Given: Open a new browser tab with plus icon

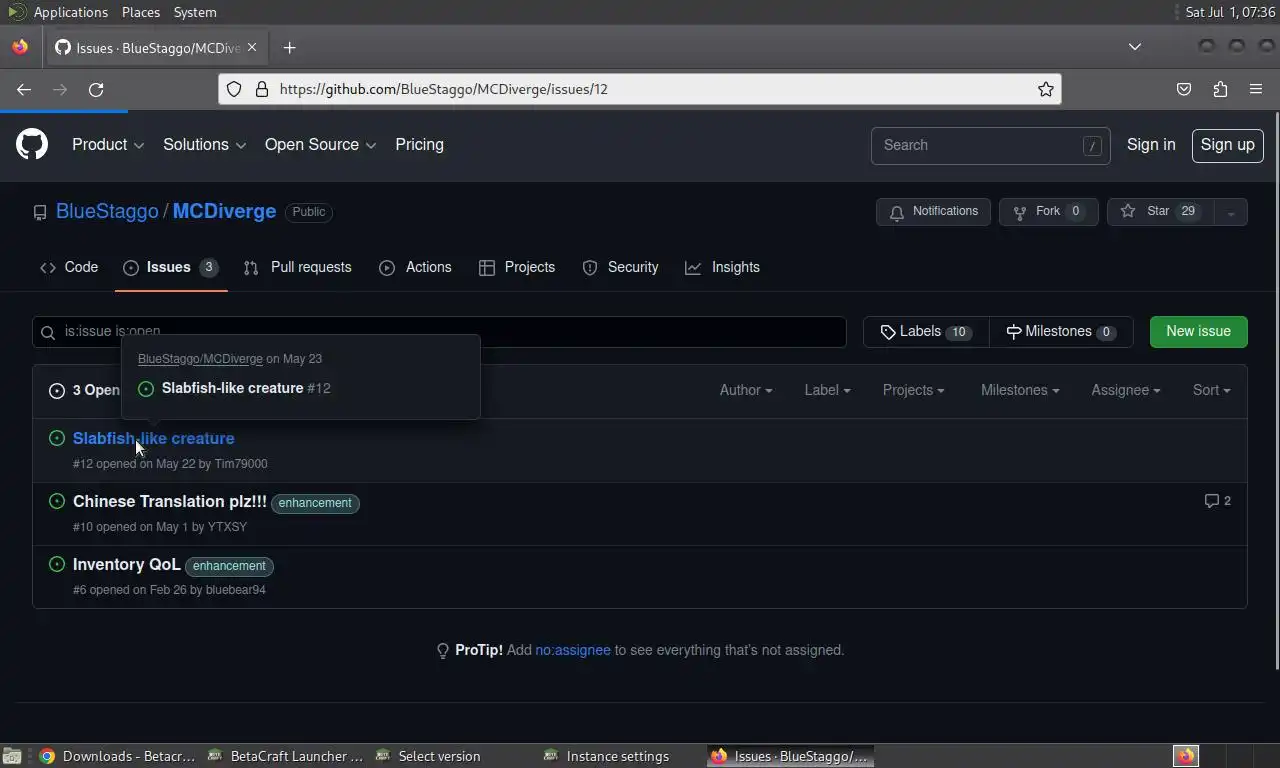Looking at the screenshot, I should [x=289, y=47].
